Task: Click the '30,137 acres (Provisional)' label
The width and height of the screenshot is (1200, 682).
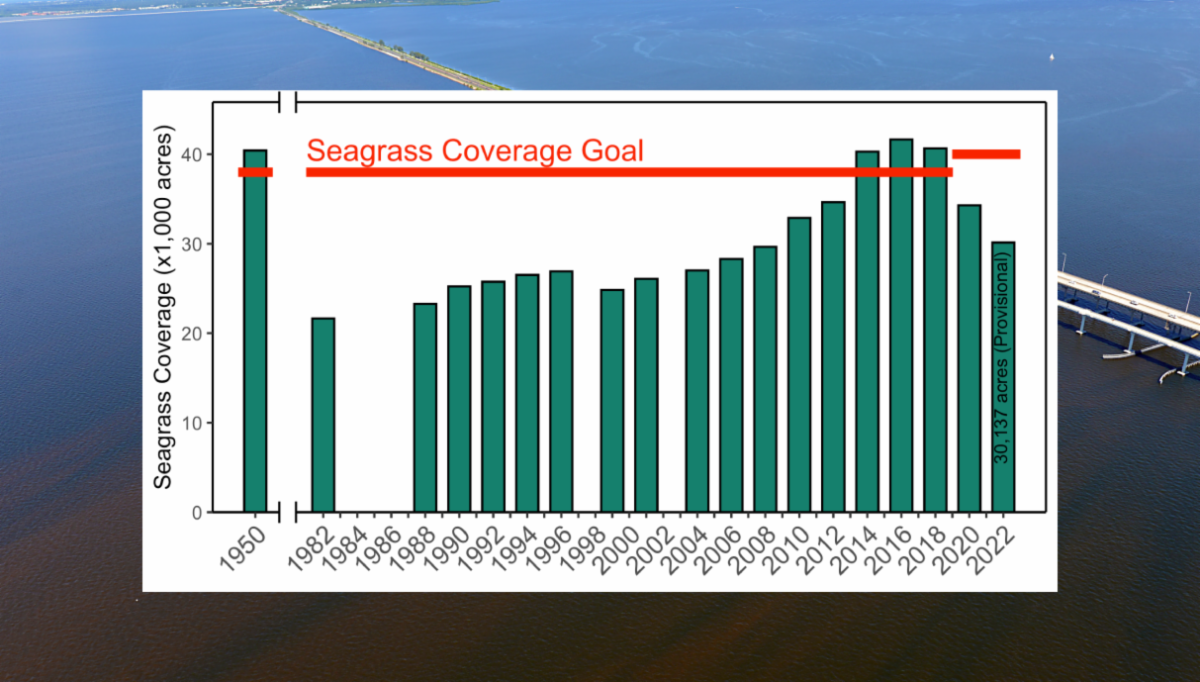Action: pyautogui.click(x=1002, y=357)
